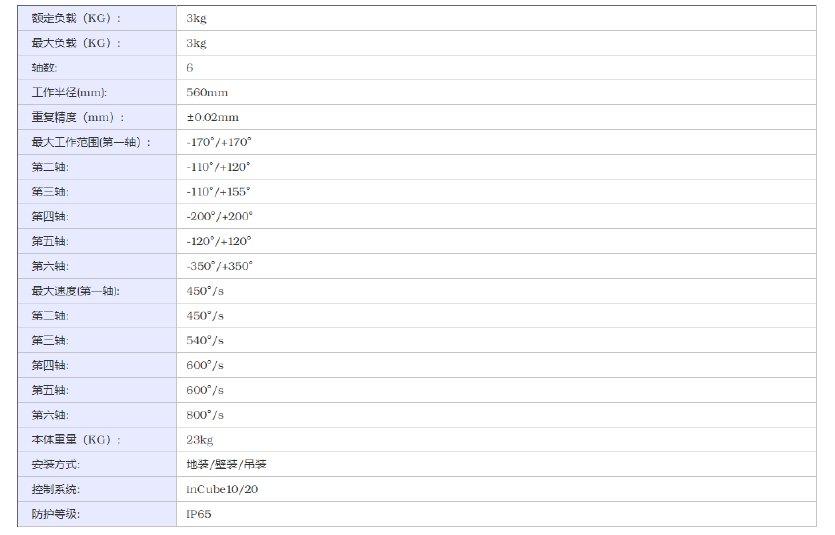
Task: Click the inCube10/20 control system value
Action: 222,489
